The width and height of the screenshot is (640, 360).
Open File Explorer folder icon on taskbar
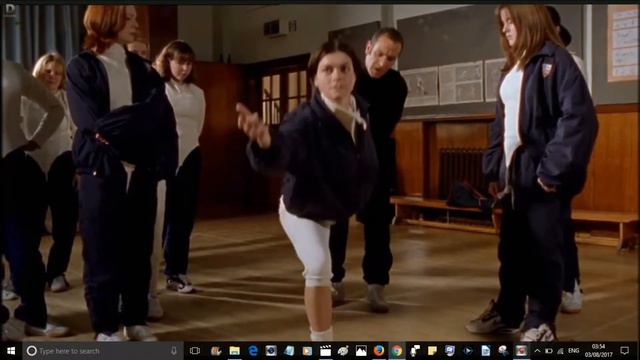point(234,351)
